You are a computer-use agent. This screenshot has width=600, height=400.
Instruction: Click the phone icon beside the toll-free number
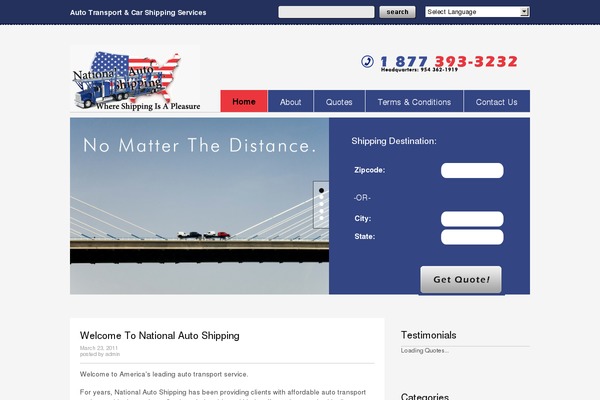(367, 61)
